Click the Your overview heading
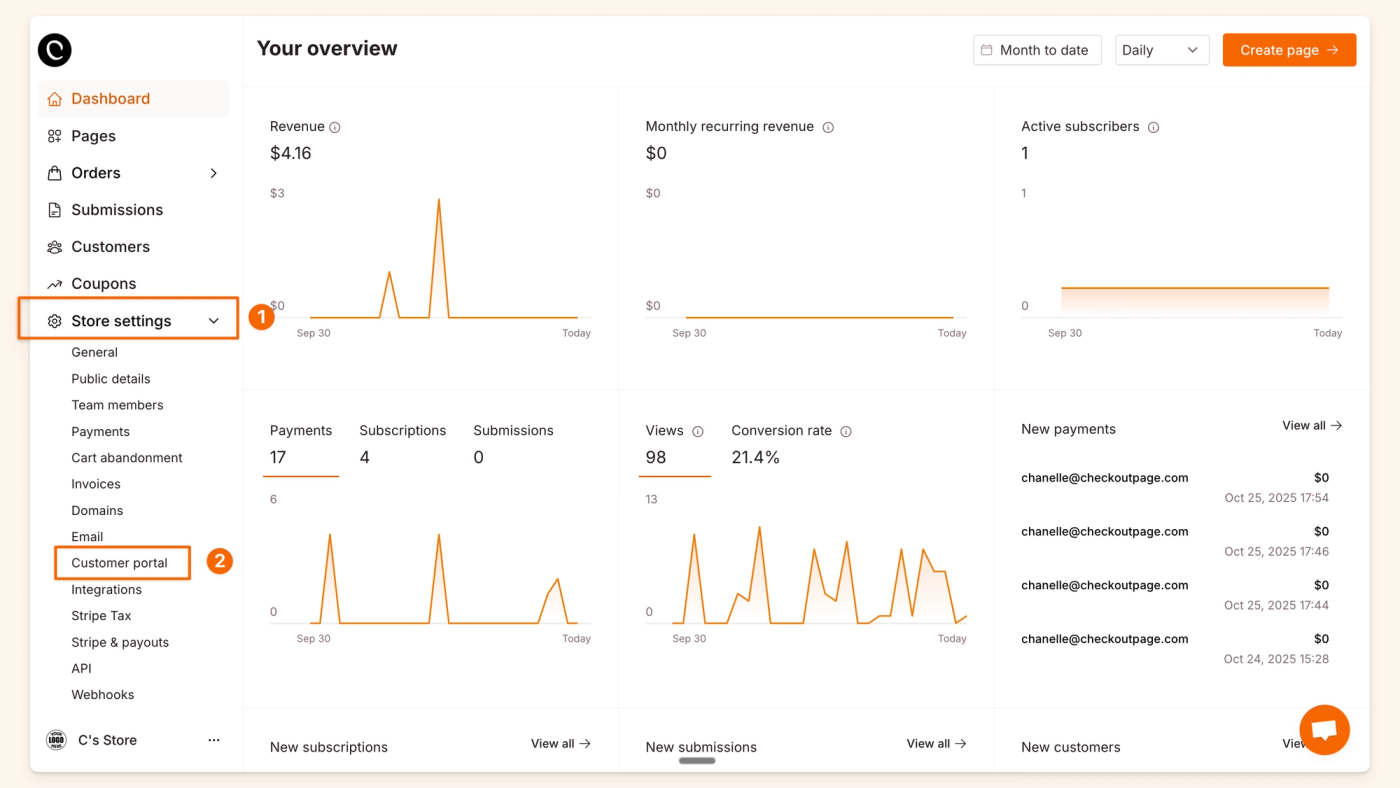Image resolution: width=1400 pixels, height=788 pixels. (327, 48)
